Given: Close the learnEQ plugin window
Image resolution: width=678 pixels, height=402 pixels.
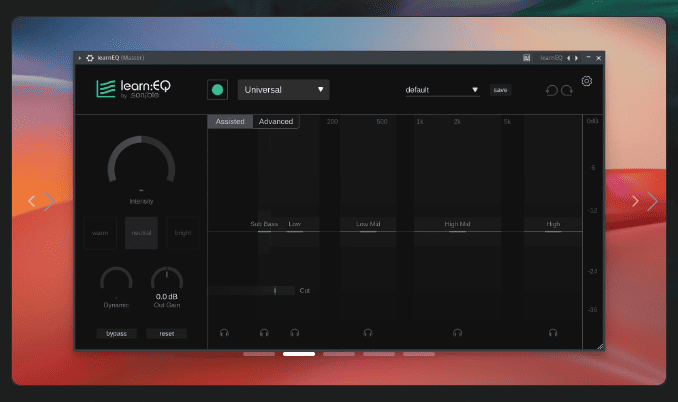Looking at the screenshot, I should (x=598, y=58).
